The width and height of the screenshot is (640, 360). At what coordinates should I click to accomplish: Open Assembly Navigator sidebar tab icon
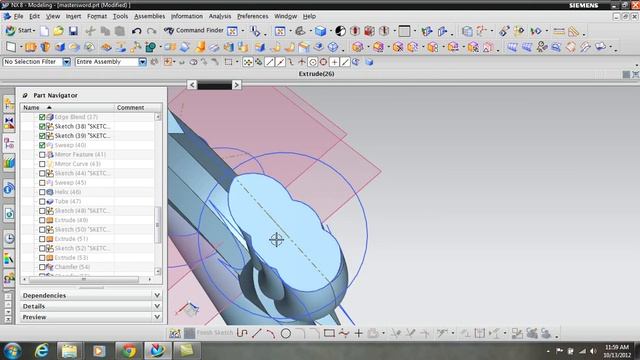[9, 104]
